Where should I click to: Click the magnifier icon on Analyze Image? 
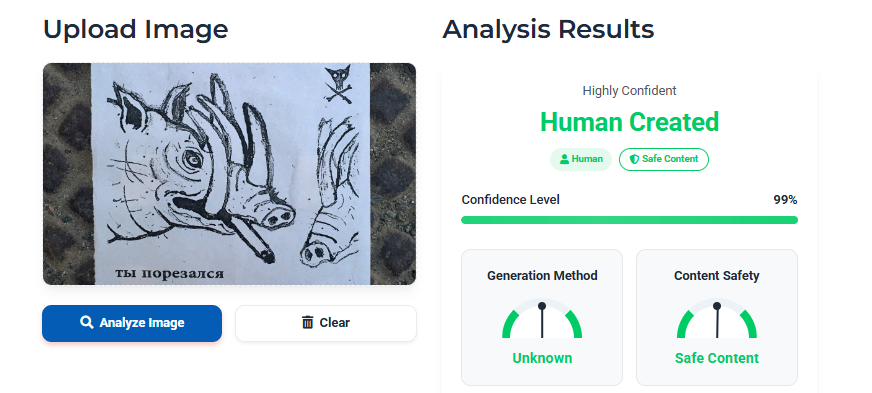(86, 322)
